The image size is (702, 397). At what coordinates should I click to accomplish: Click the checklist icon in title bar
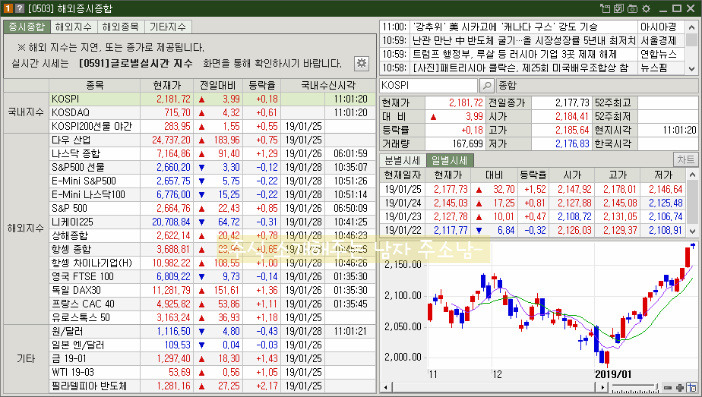[x=619, y=8]
